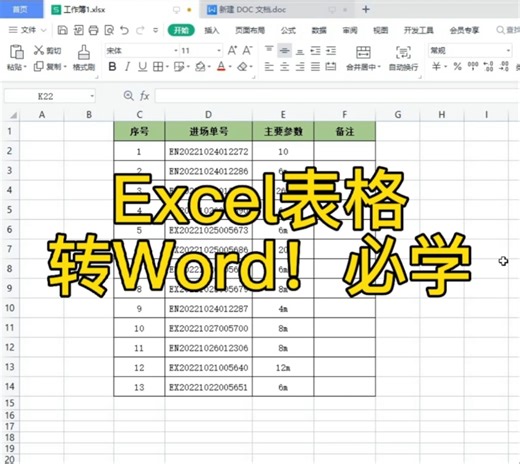Viewport: 520px width, 464px height.
Task: Open the number format dropdown 常规
Action: coord(508,51)
